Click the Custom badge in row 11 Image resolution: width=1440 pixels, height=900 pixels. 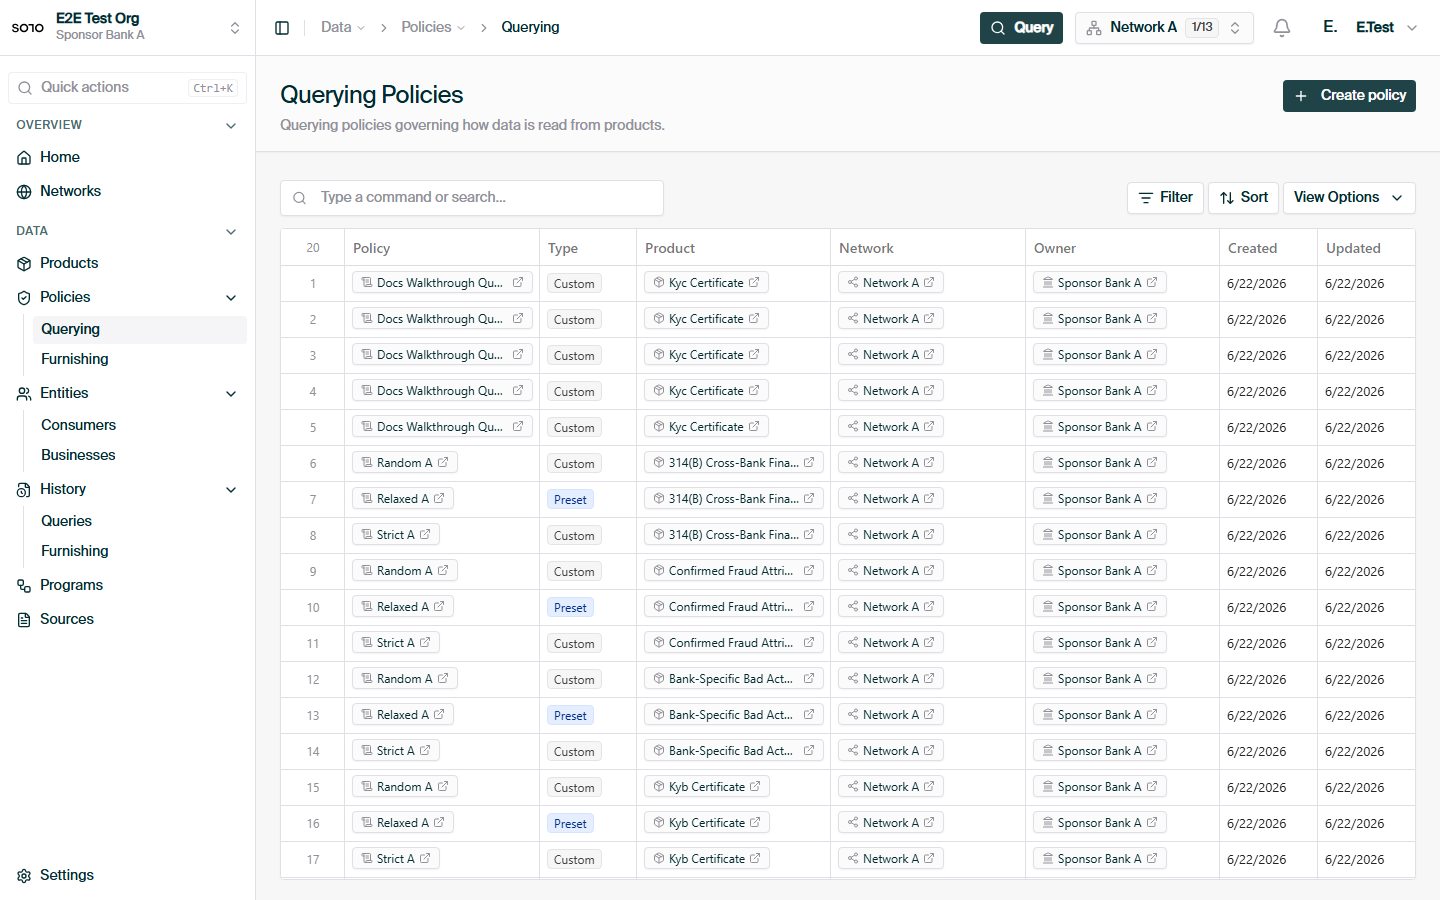pyautogui.click(x=574, y=644)
